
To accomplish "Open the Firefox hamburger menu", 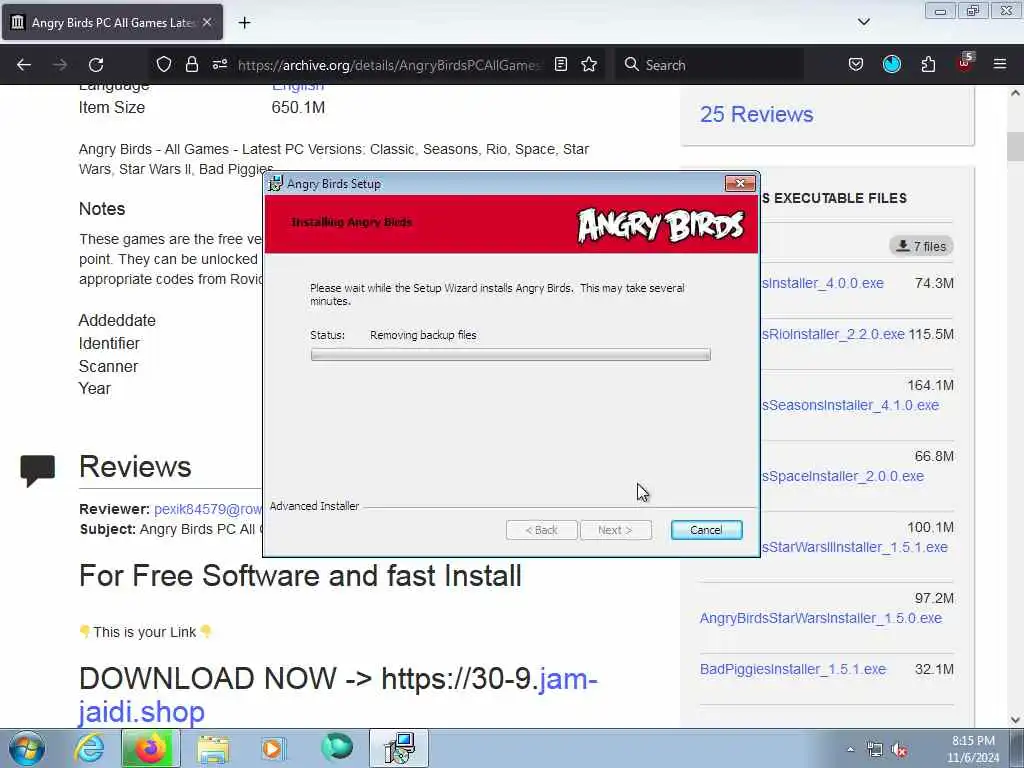I will [x=1000, y=64].
